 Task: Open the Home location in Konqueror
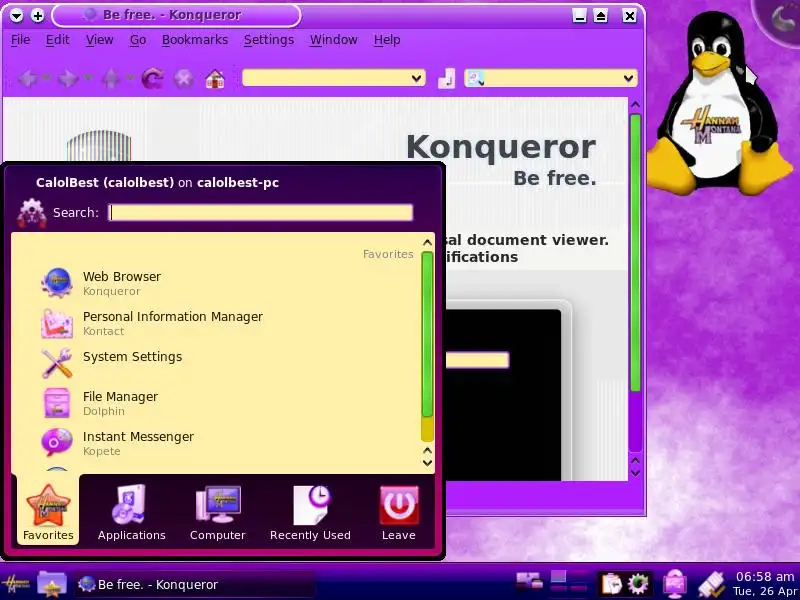click(215, 79)
